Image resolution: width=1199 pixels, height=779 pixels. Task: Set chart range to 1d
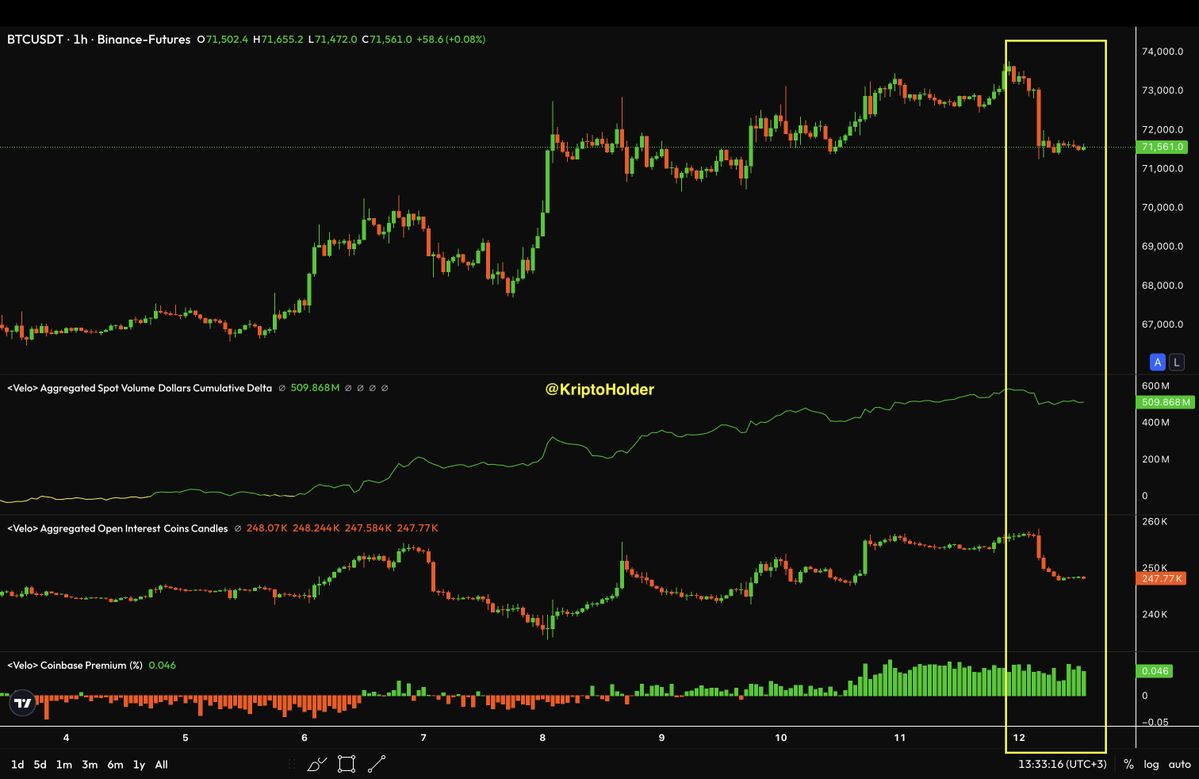[17, 764]
